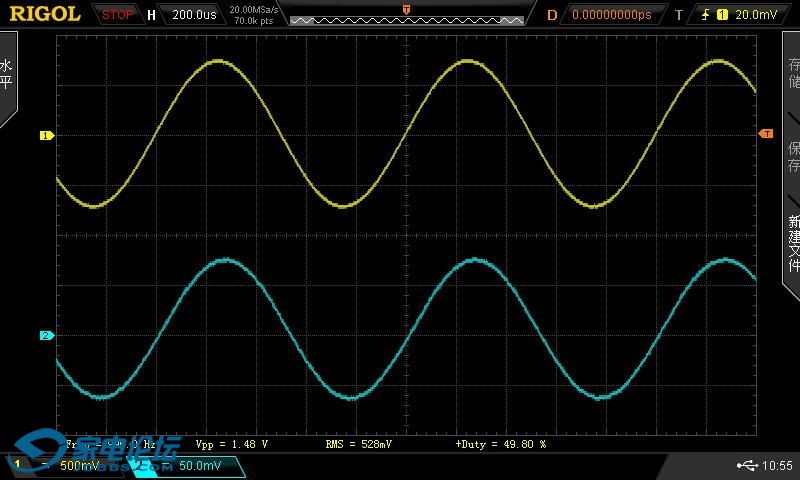Click the Freq measurement readout
Screen dimensions: 800x480
pos(111,444)
